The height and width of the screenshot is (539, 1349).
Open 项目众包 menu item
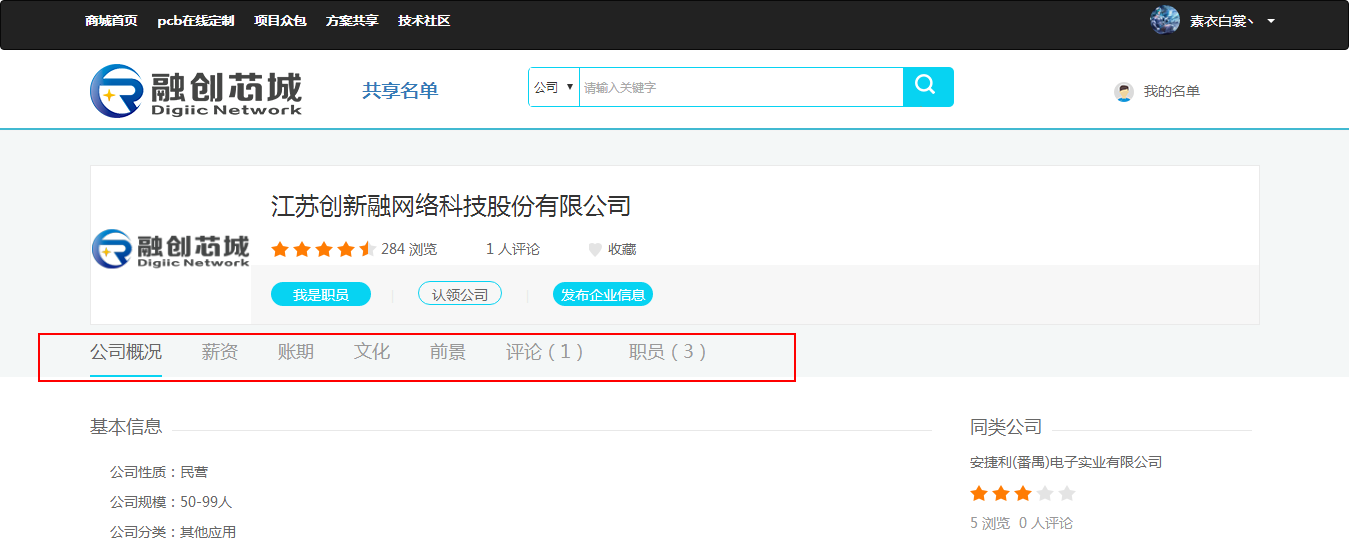(x=280, y=21)
